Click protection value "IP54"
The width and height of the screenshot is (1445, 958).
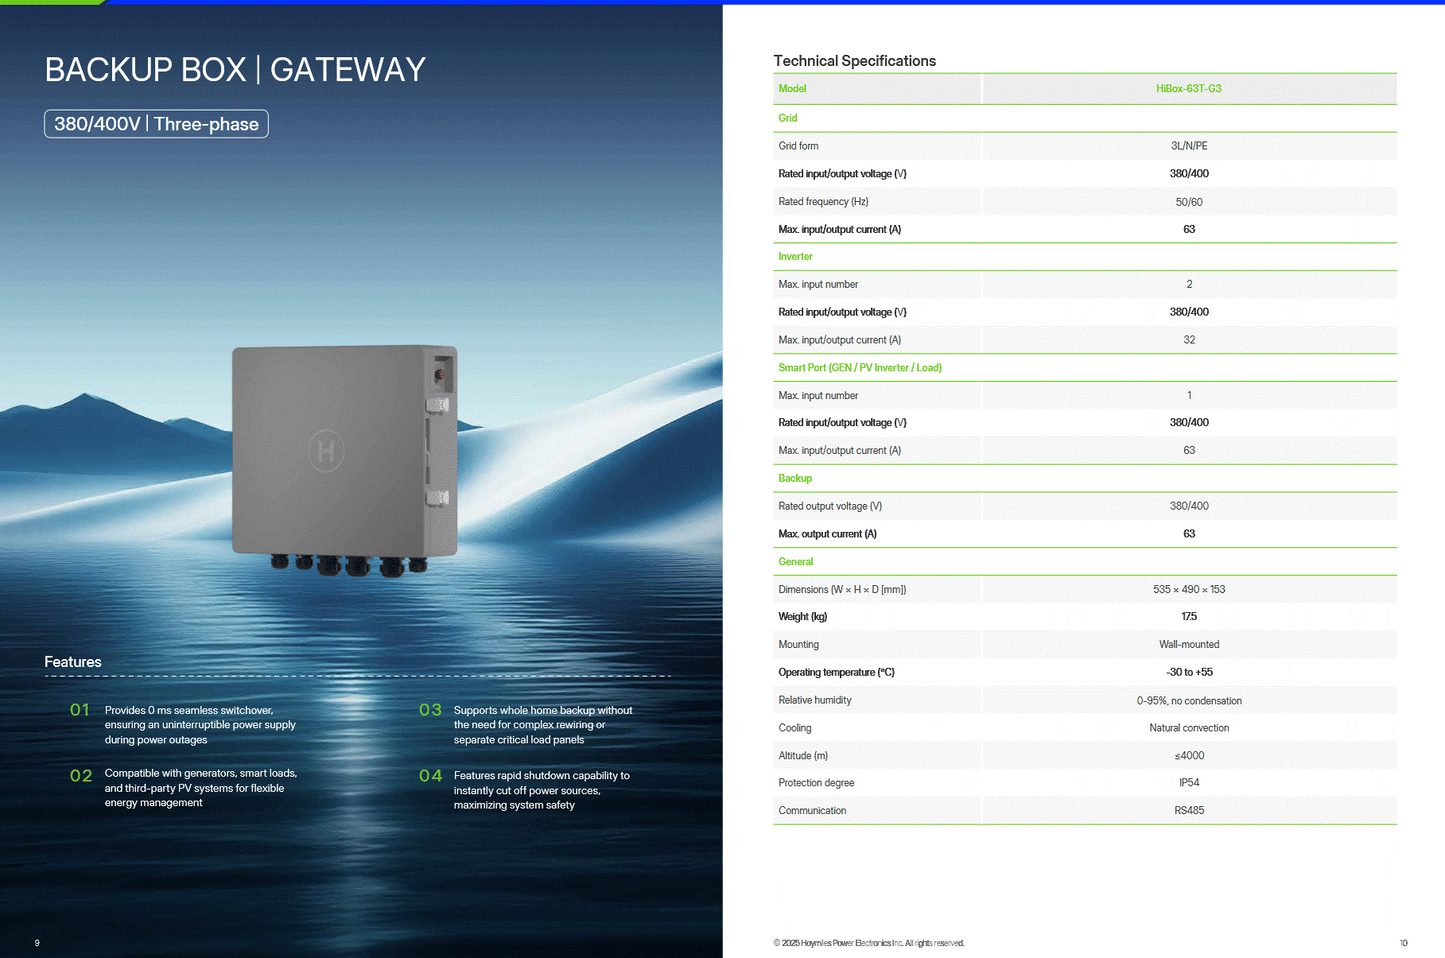1189,783
